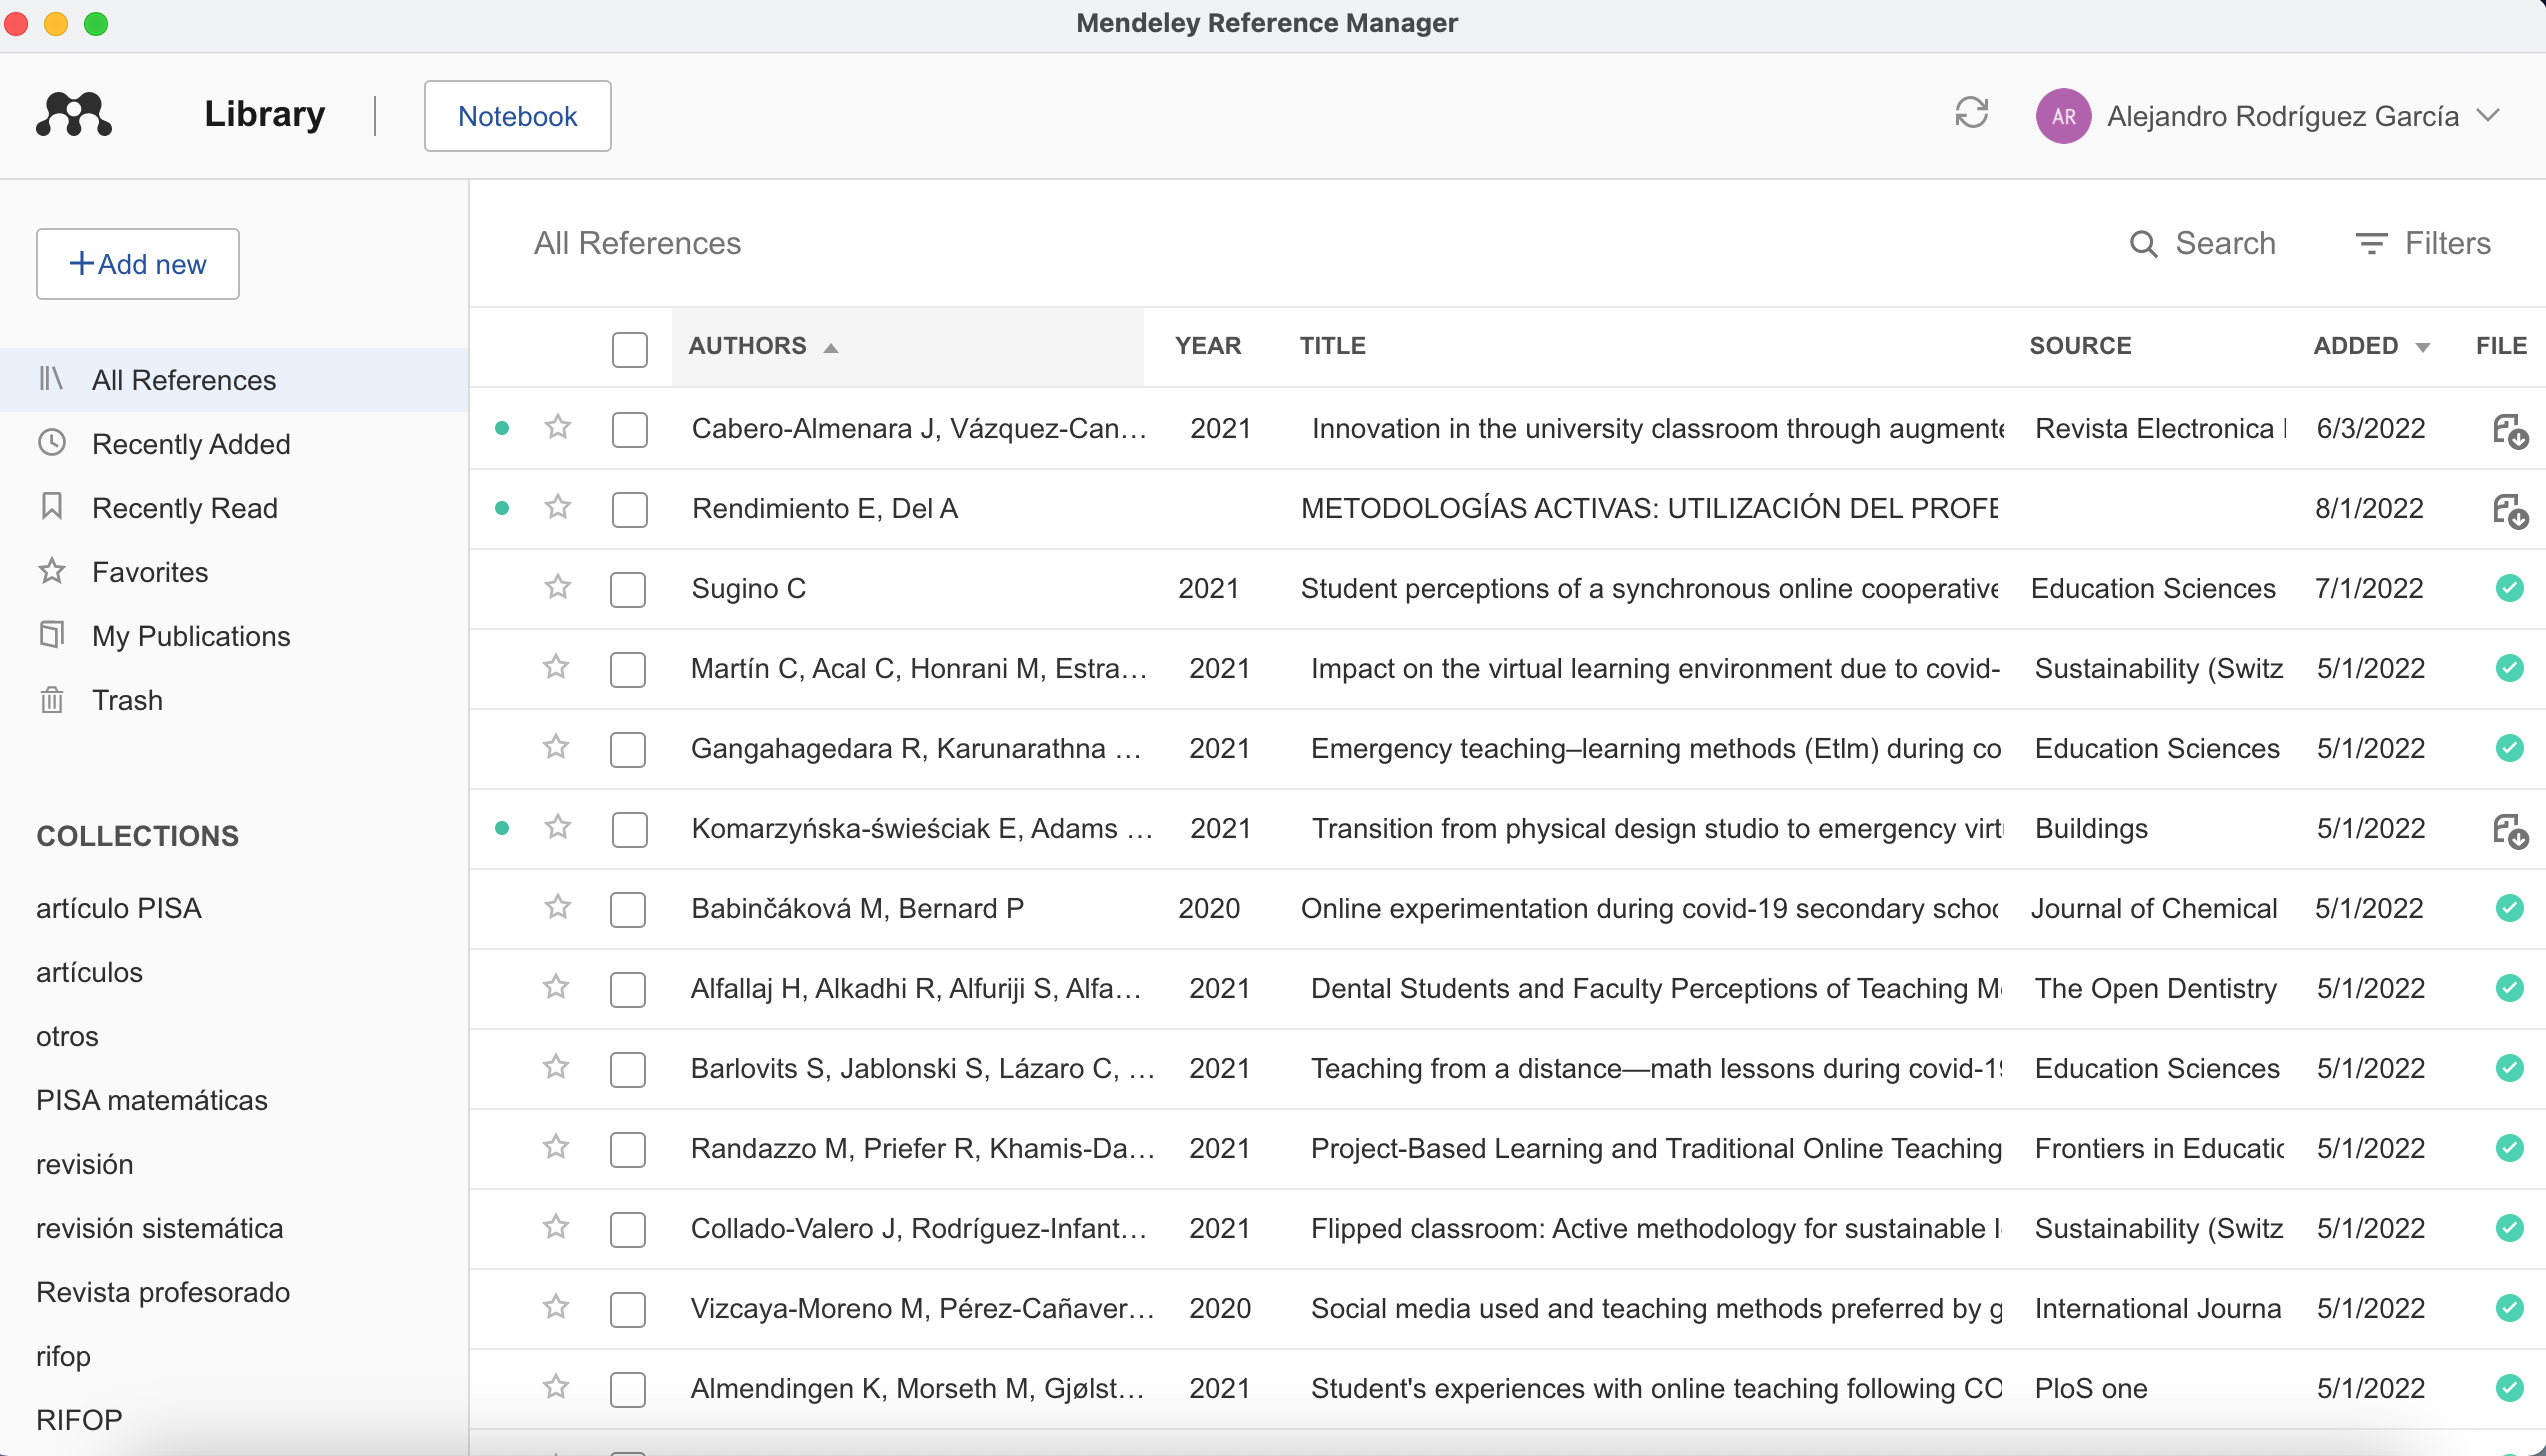
Task: Star the Randazzo M reference
Action: point(556,1147)
